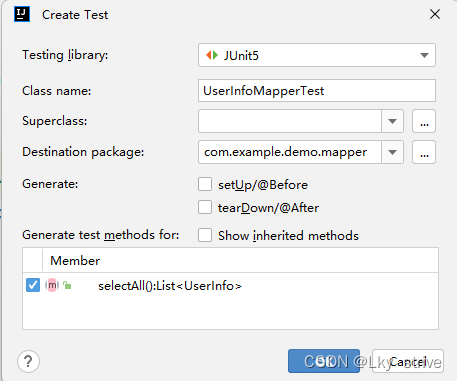The image size is (457, 381).
Task: Click the Class name input field
Action: coord(317,91)
